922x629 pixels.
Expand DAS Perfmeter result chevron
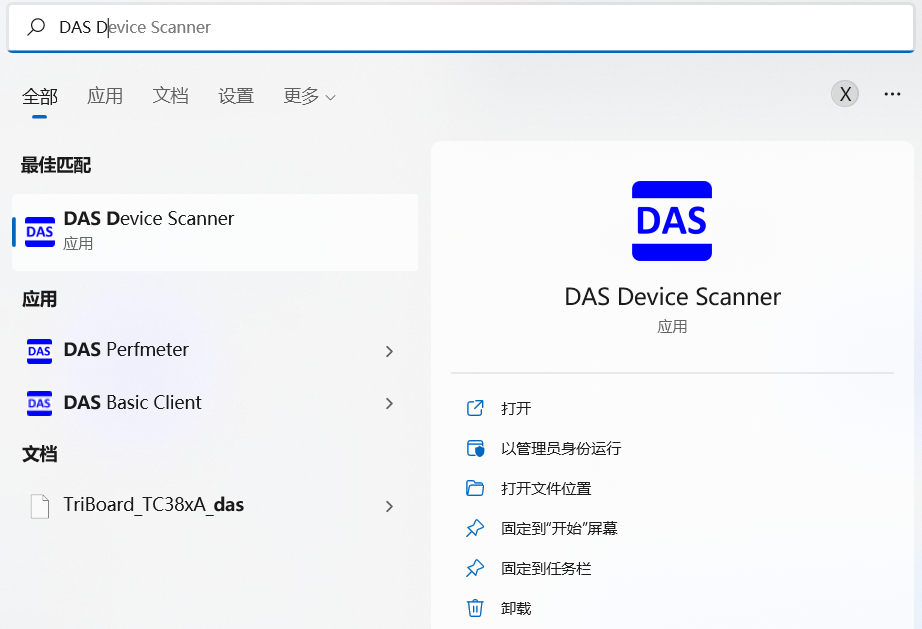[389, 351]
